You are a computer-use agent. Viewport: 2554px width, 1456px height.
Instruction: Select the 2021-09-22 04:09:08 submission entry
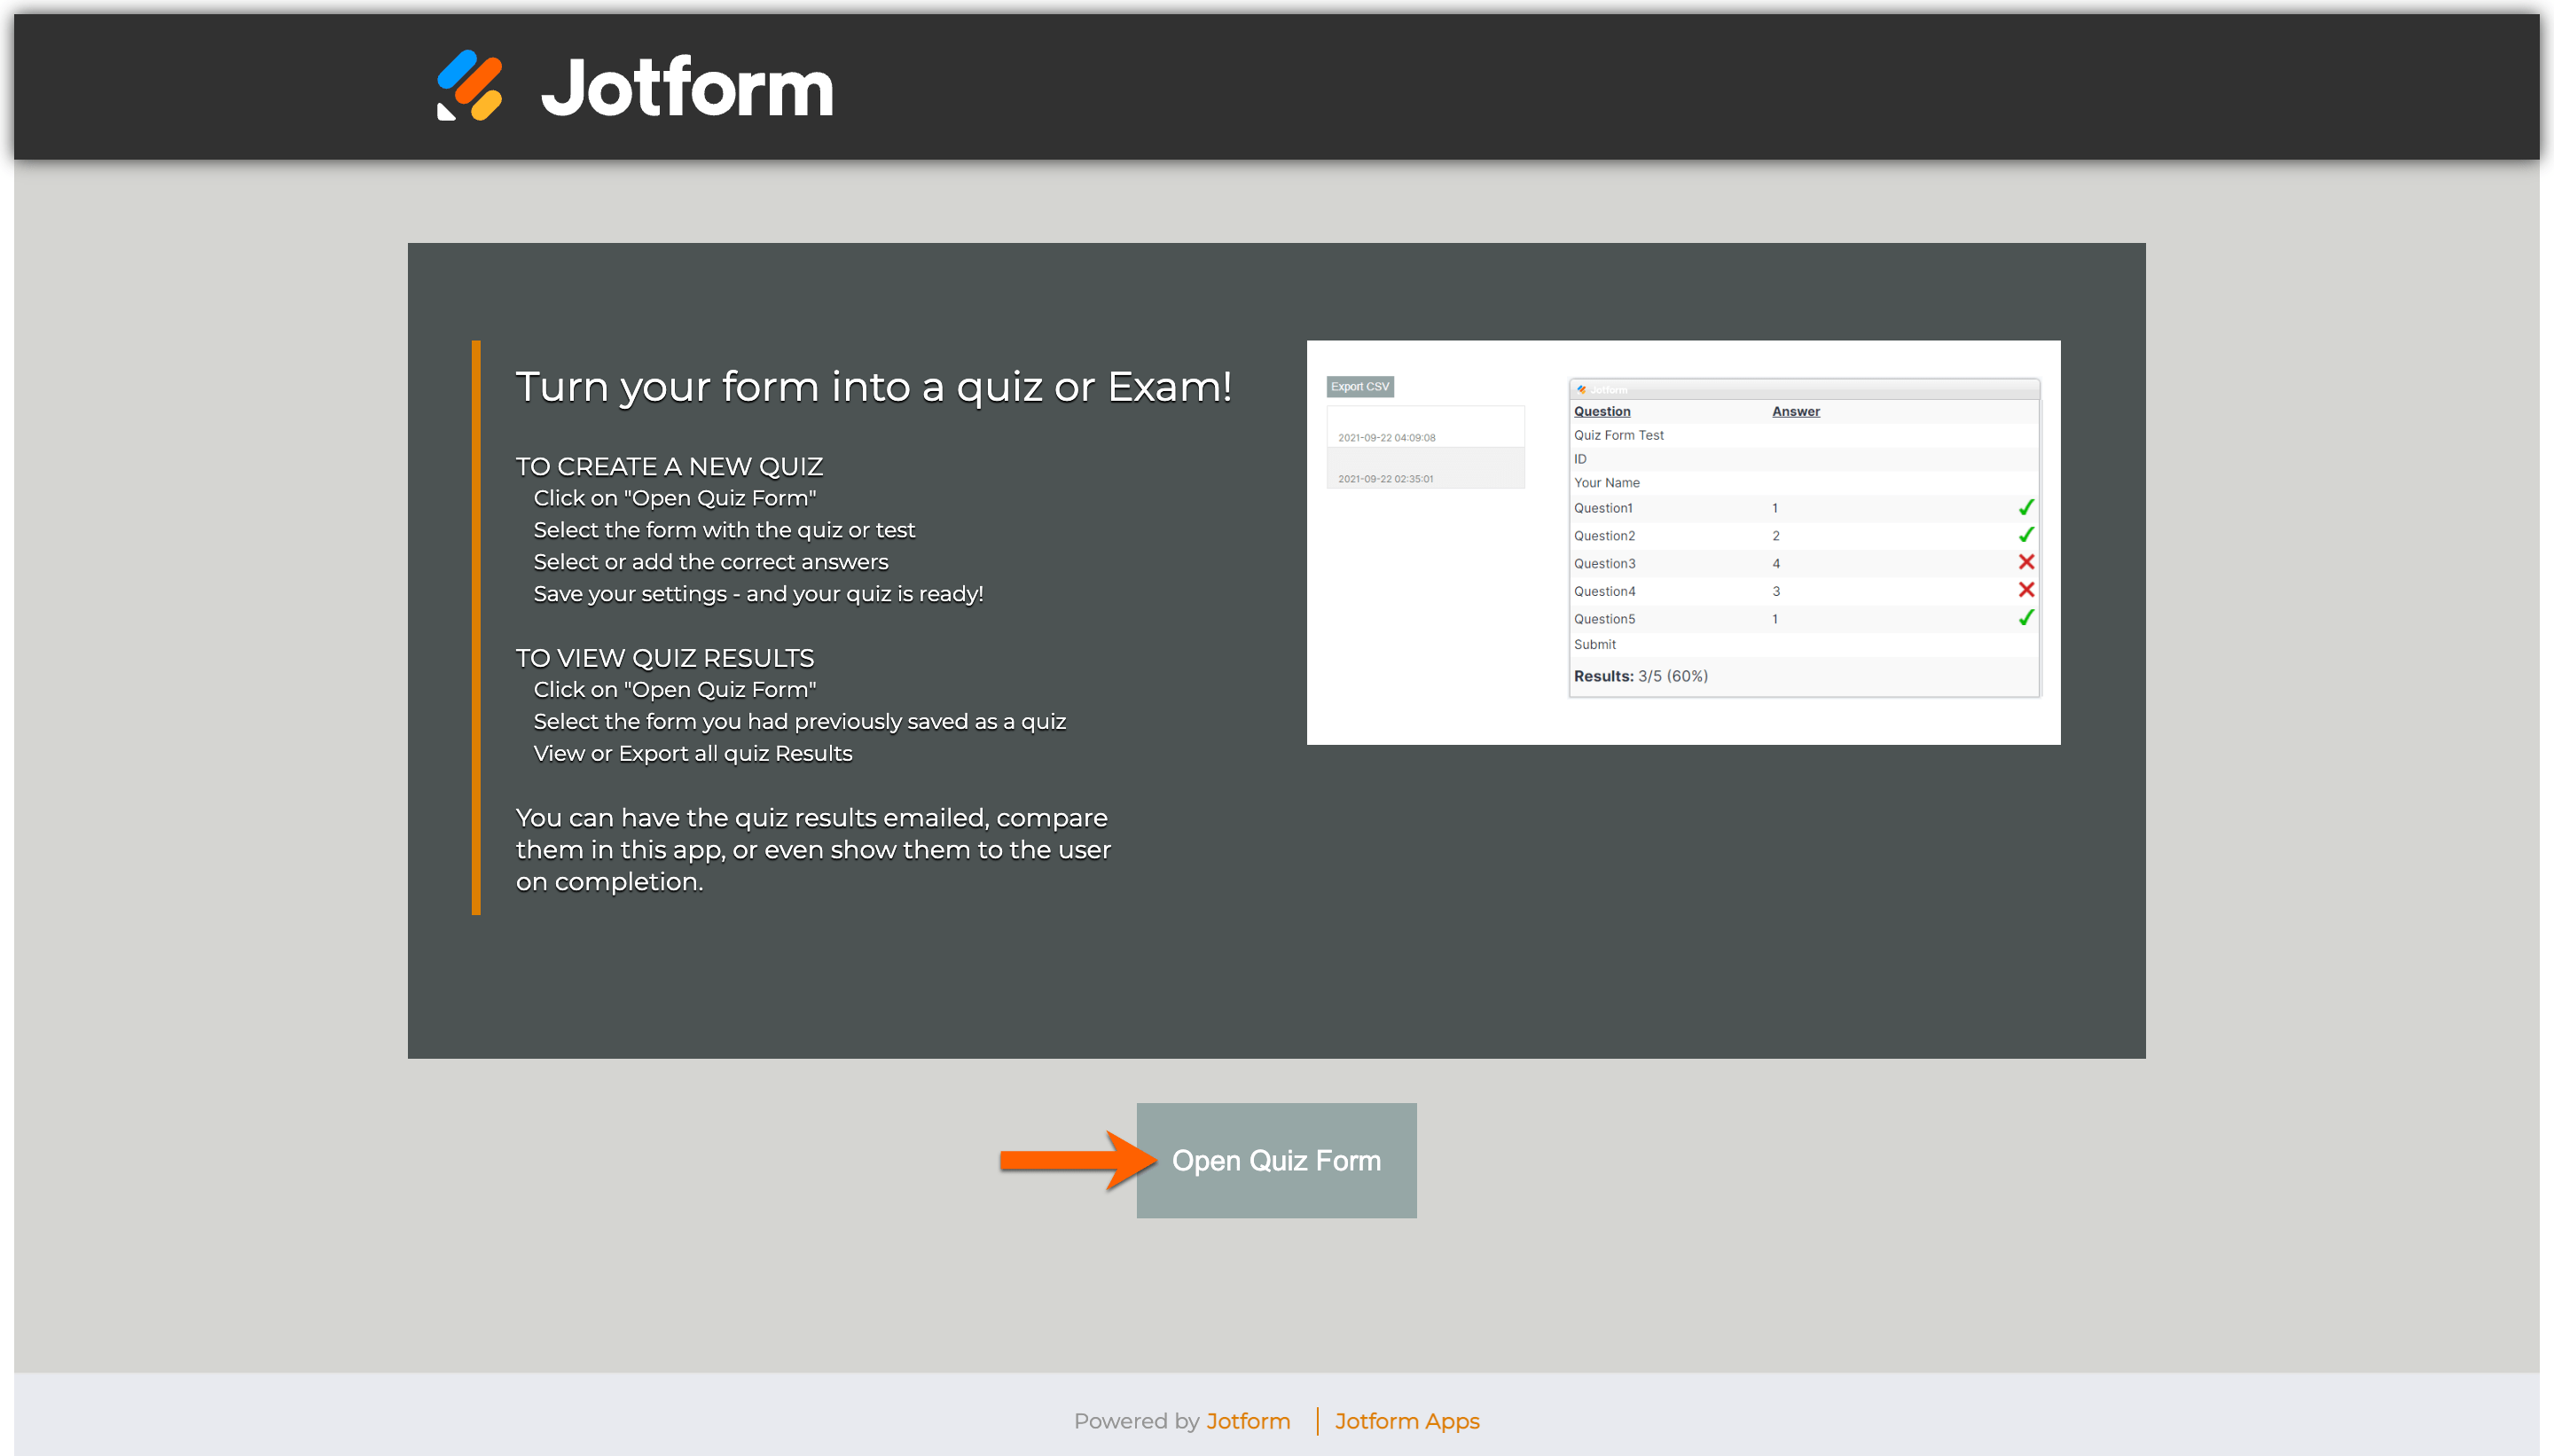coord(1386,437)
